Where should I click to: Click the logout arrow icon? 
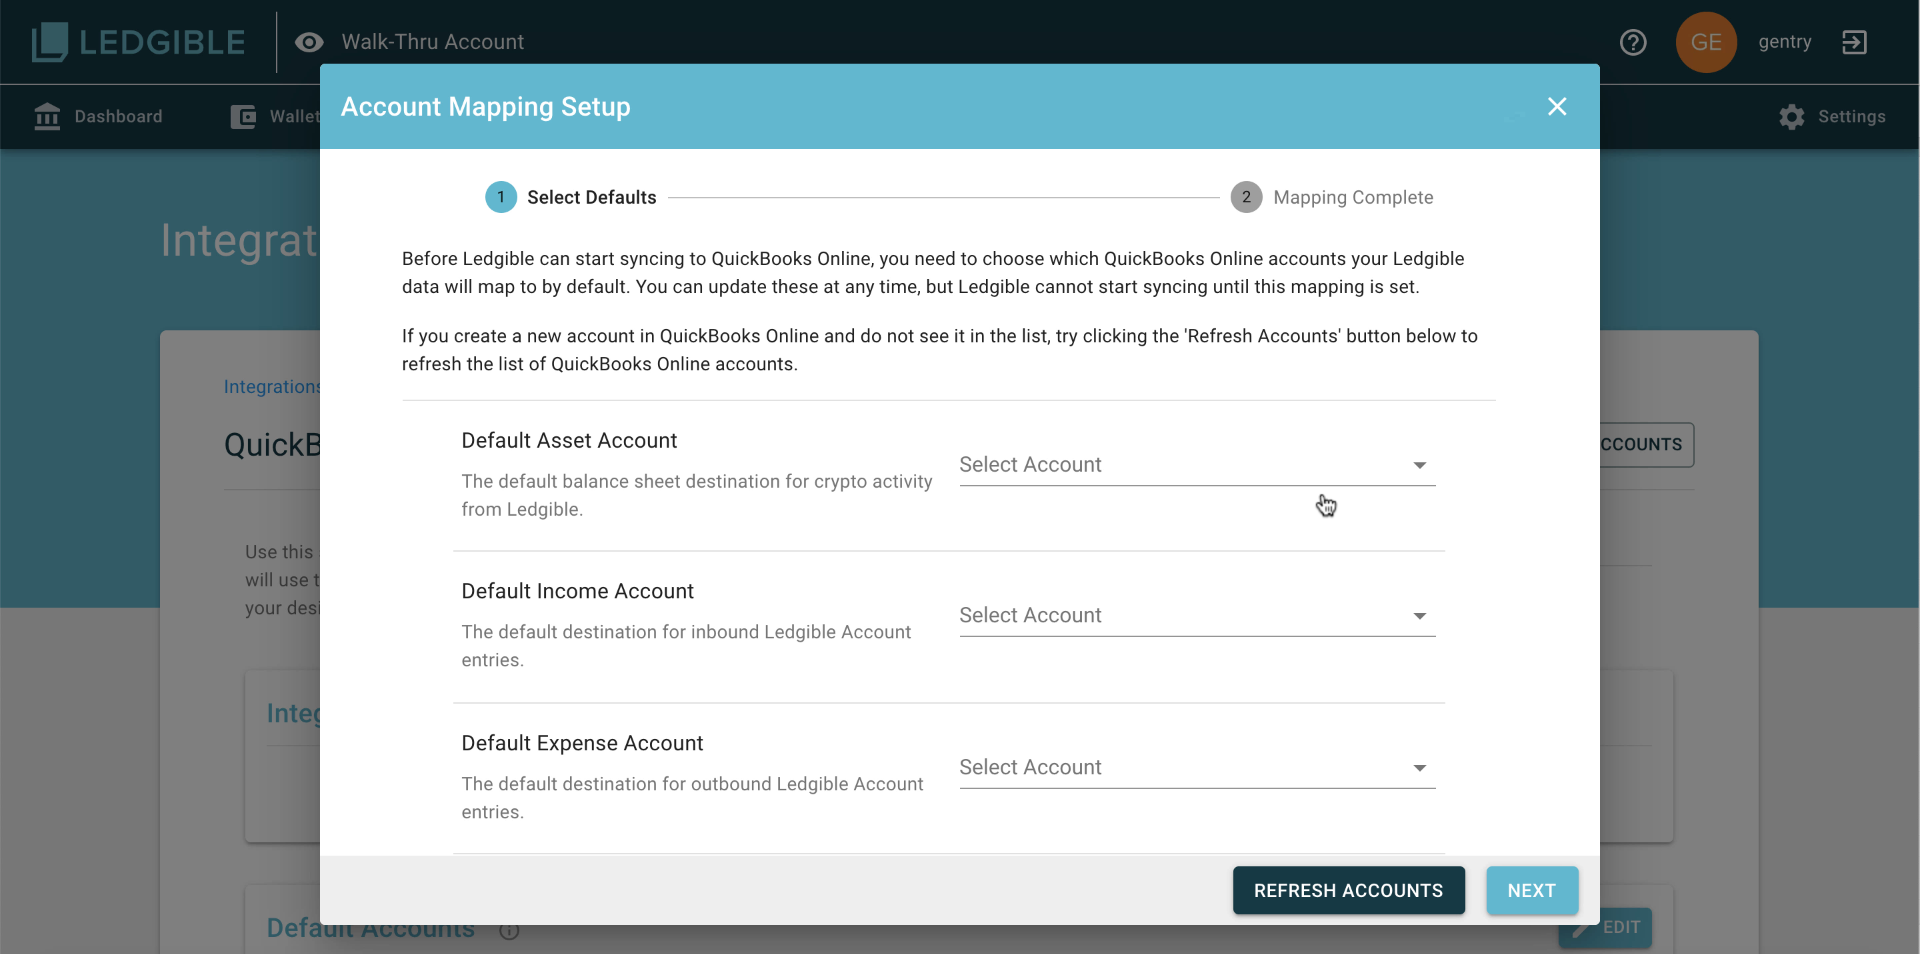1854,42
